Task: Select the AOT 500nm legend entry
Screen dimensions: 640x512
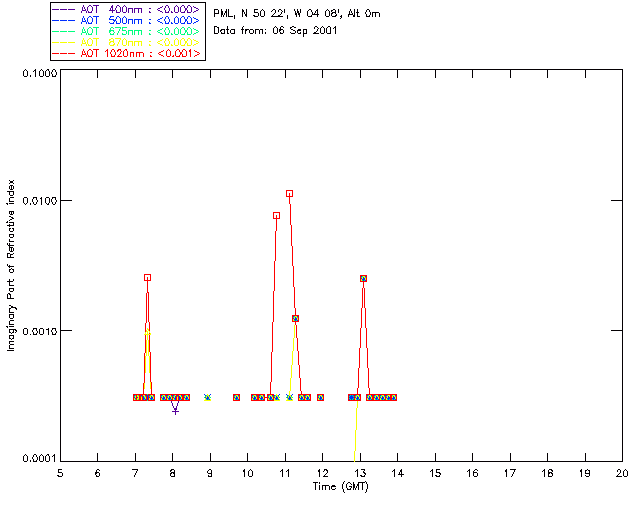Action: point(127,20)
